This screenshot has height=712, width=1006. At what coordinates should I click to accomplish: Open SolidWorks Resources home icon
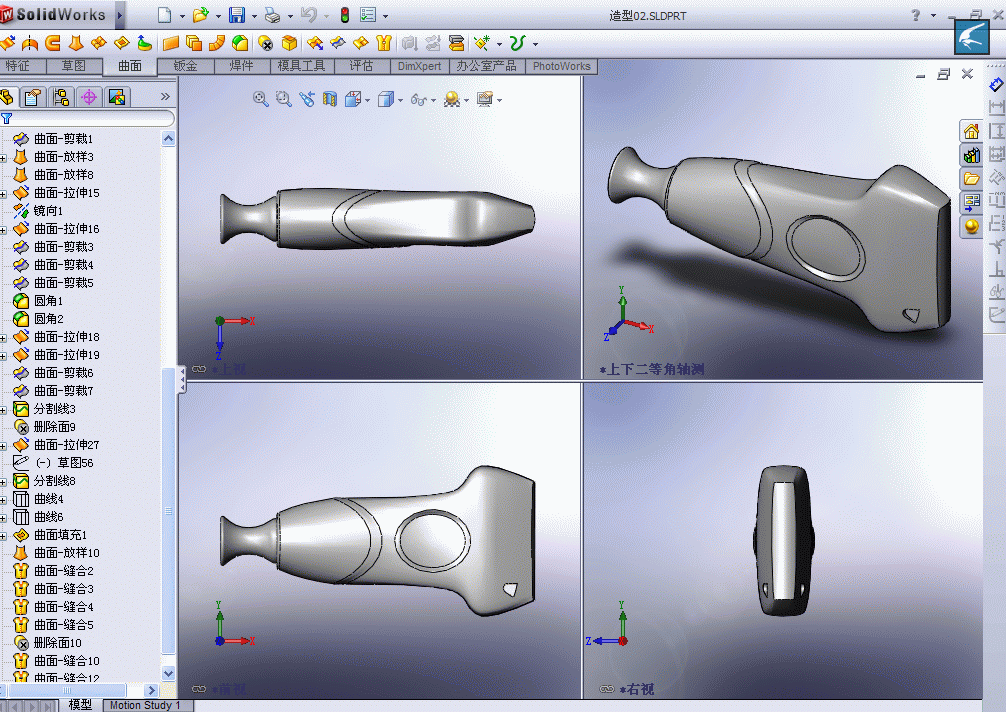click(x=971, y=131)
